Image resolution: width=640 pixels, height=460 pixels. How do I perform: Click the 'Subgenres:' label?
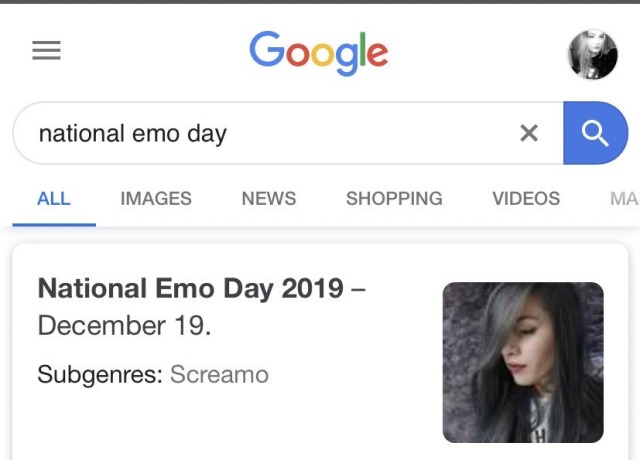click(100, 375)
